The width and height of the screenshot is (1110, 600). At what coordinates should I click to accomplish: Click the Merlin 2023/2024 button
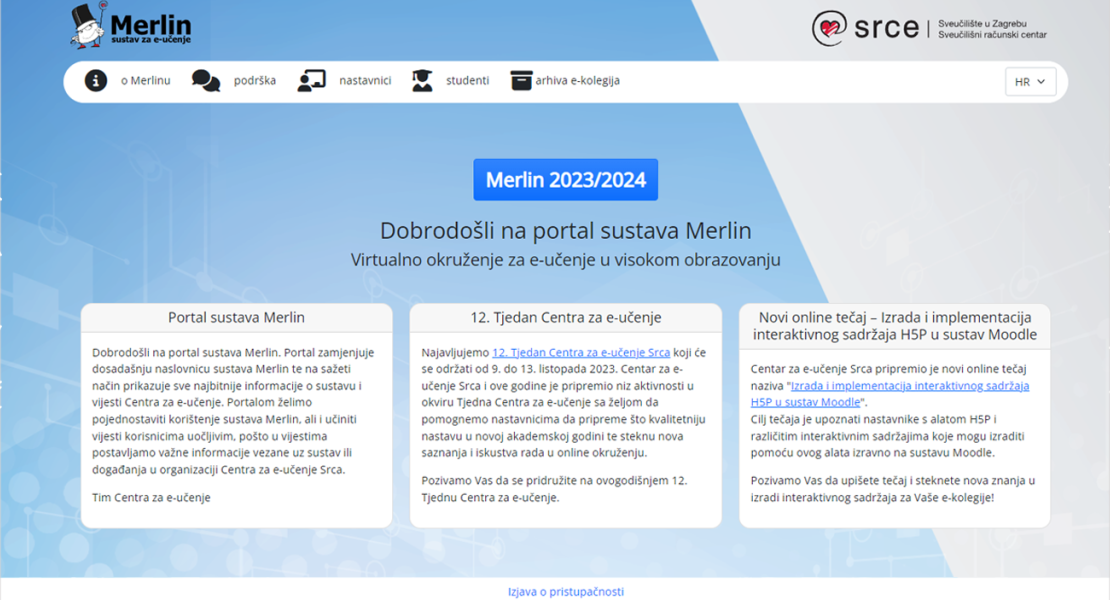[x=566, y=180]
